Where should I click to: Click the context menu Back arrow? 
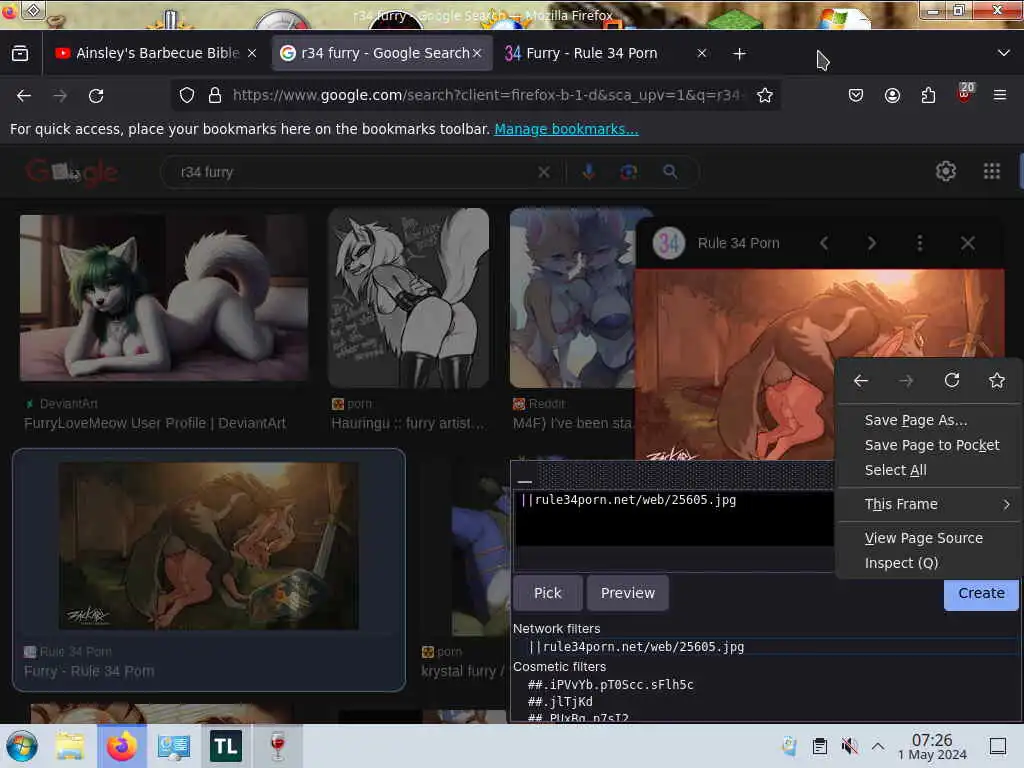click(861, 381)
